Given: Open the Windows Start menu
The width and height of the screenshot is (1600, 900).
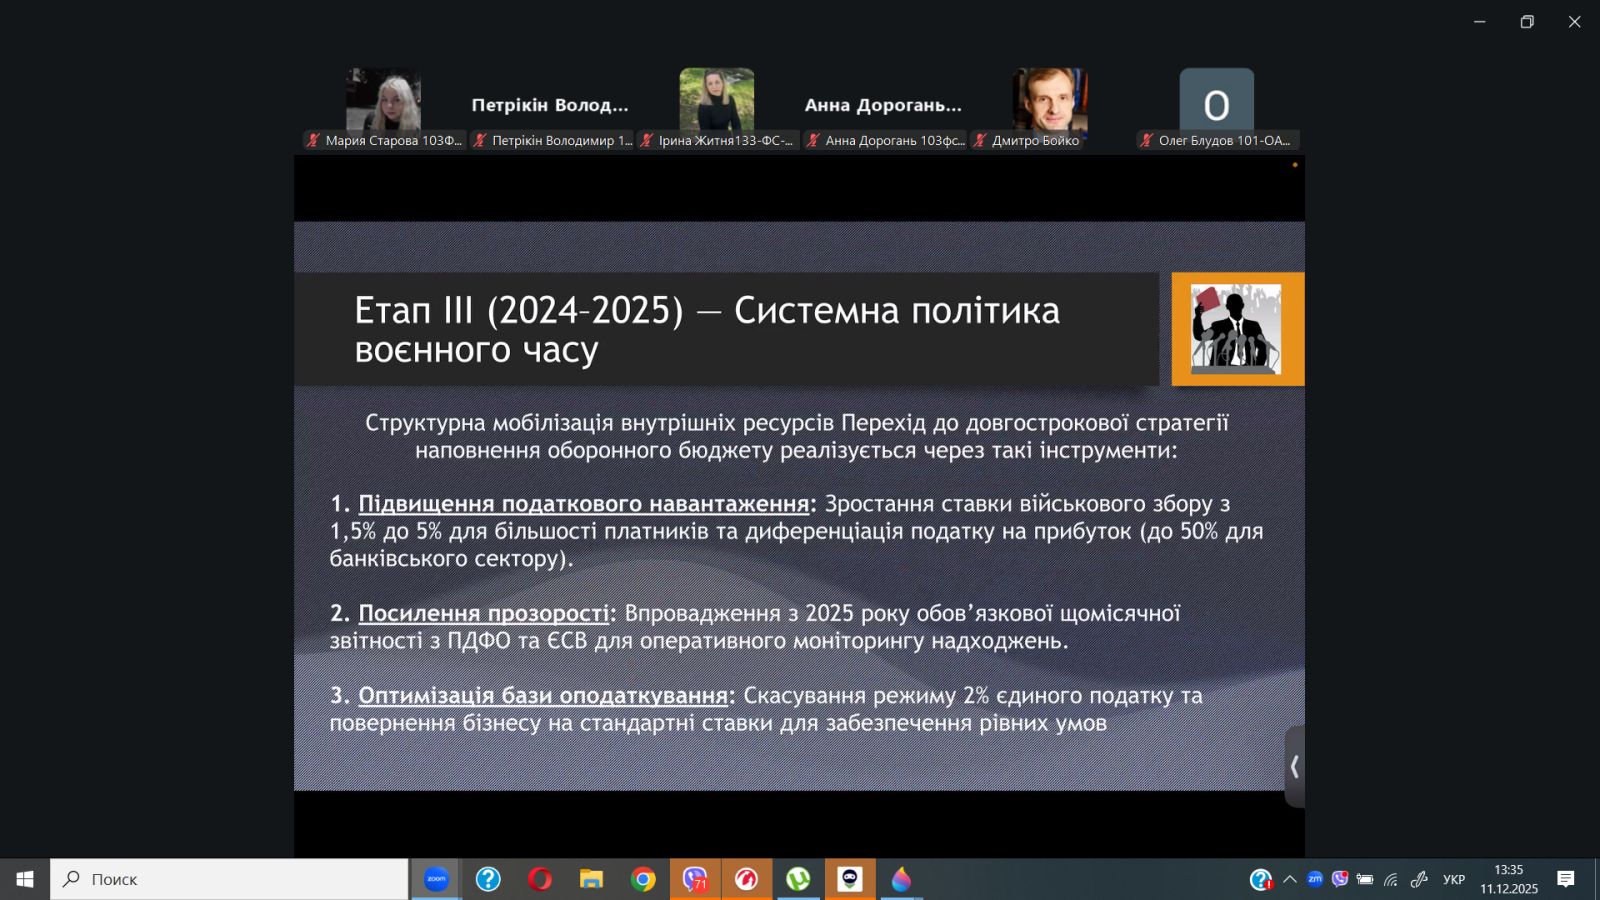Looking at the screenshot, I should pos(25,879).
